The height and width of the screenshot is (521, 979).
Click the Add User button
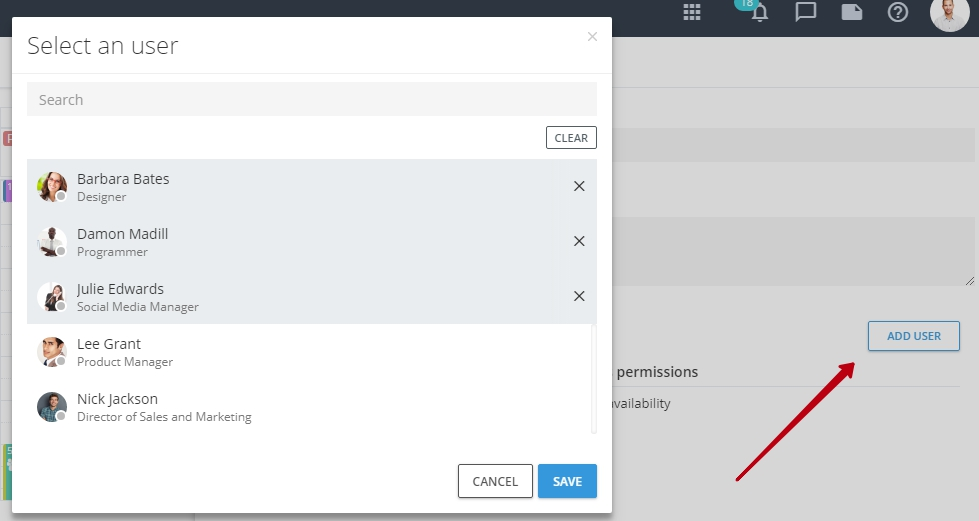click(913, 336)
